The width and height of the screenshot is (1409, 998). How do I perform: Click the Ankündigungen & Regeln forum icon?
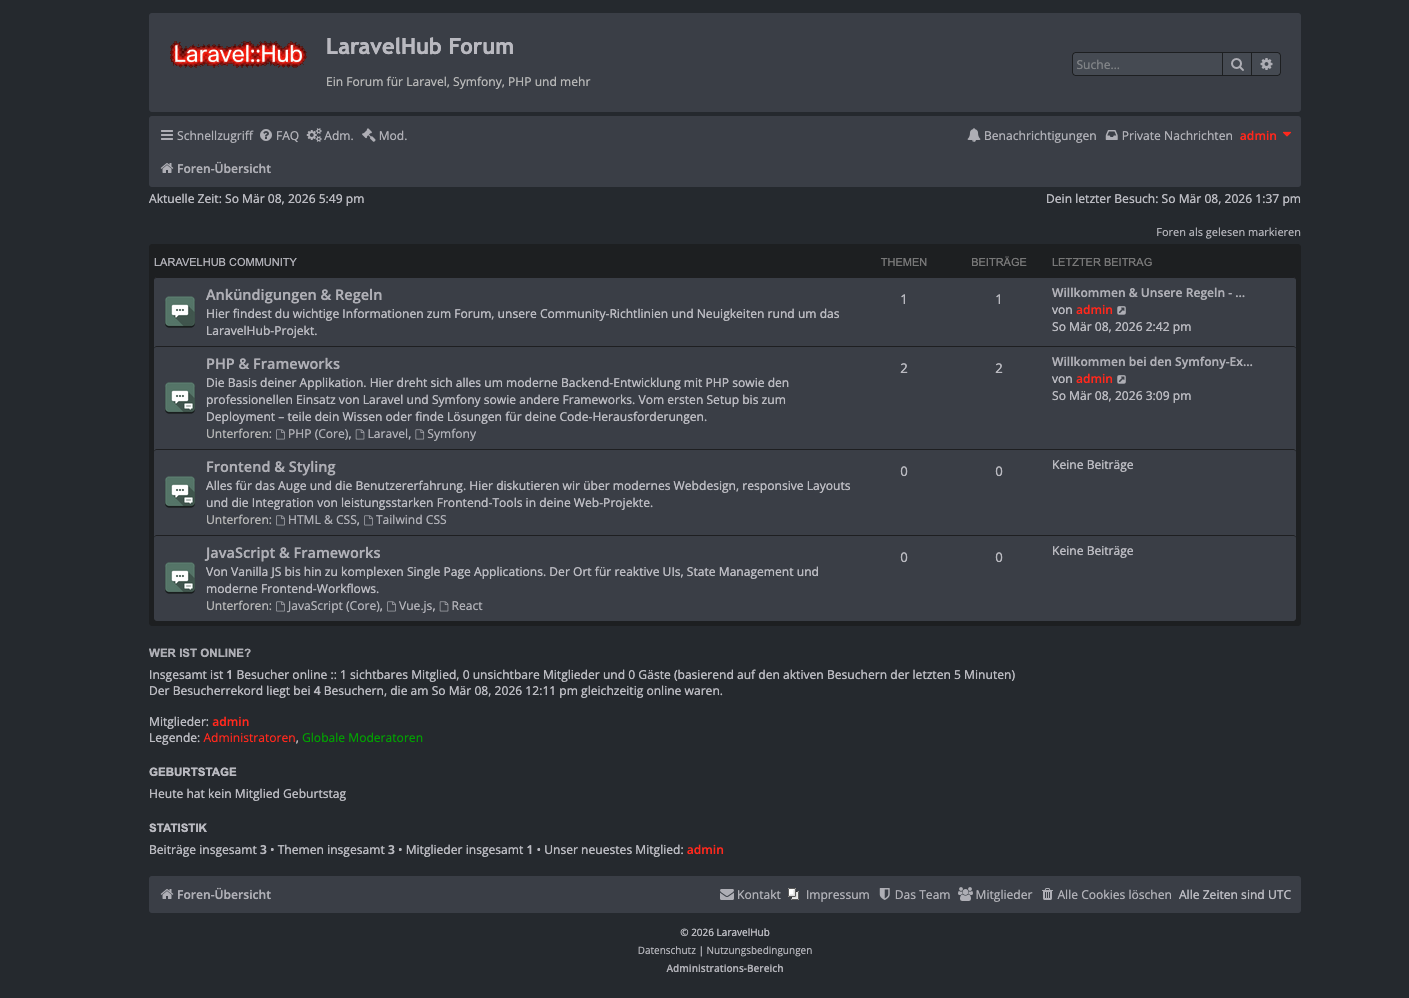tap(180, 311)
